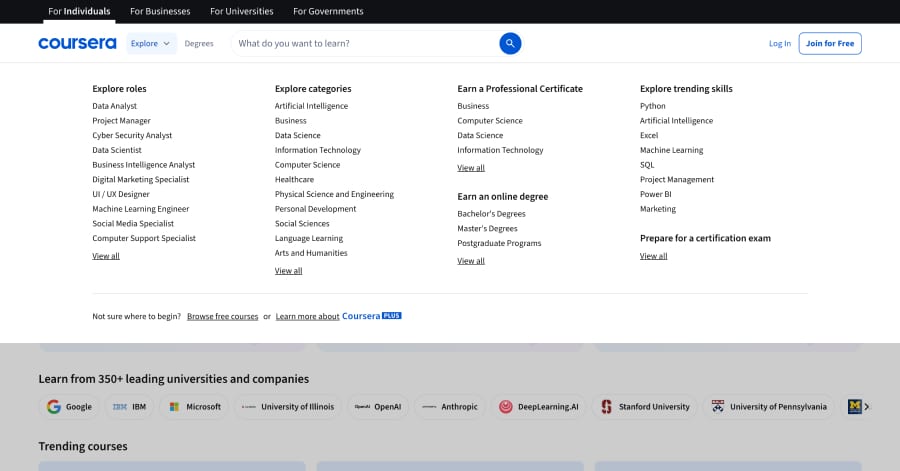Click View all under Professional Certificate
This screenshot has height=471, width=900.
click(x=471, y=168)
